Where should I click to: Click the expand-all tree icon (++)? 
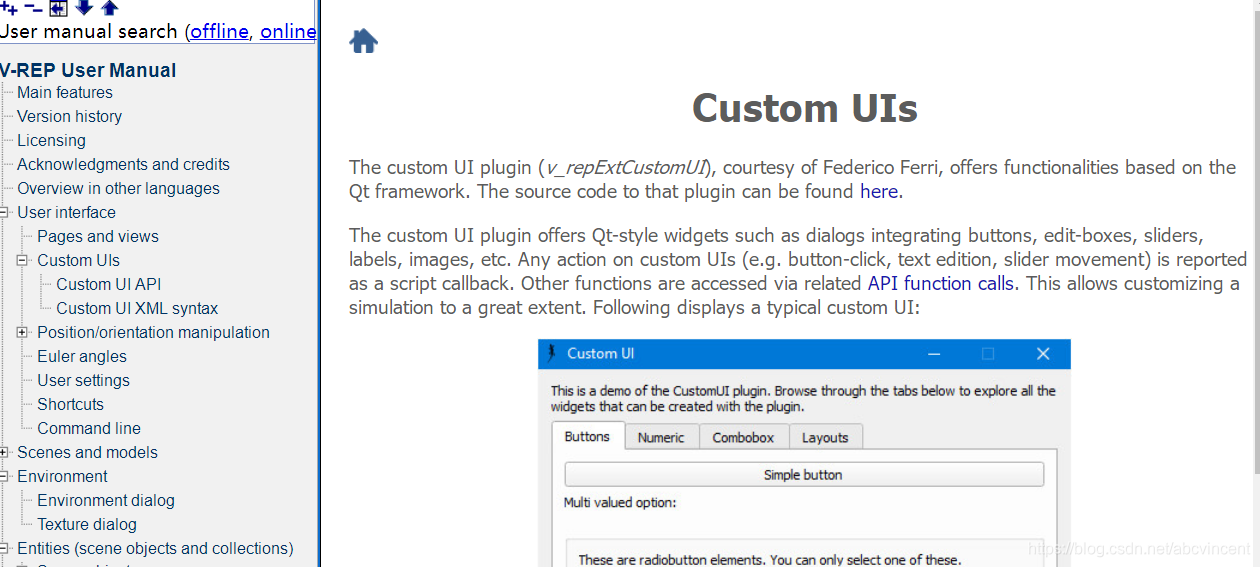pos(9,8)
